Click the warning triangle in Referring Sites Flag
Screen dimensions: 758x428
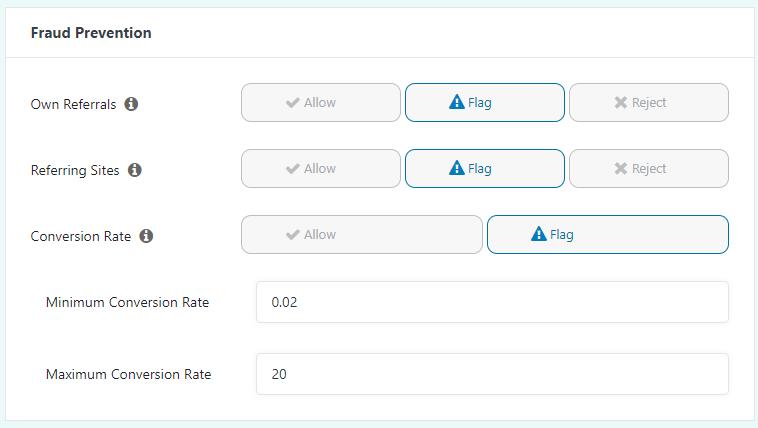456,168
